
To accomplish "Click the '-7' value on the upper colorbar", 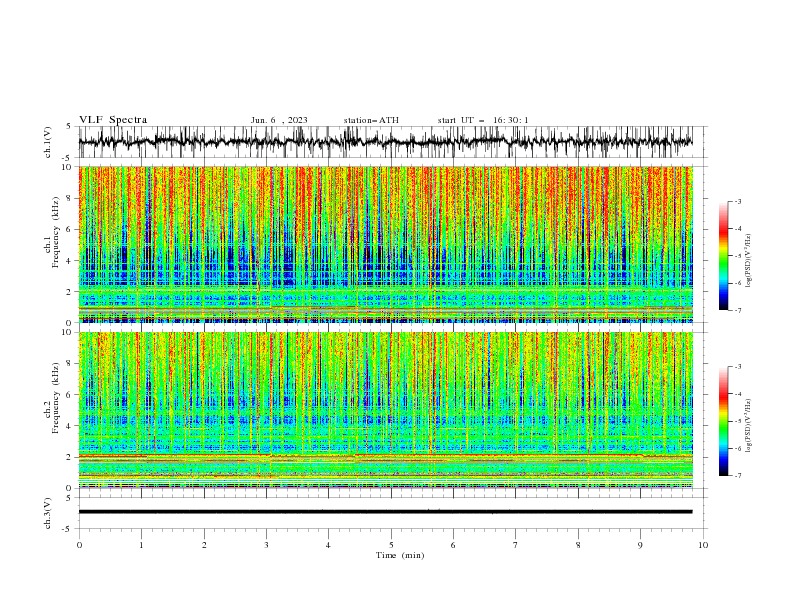I will [x=737, y=310].
